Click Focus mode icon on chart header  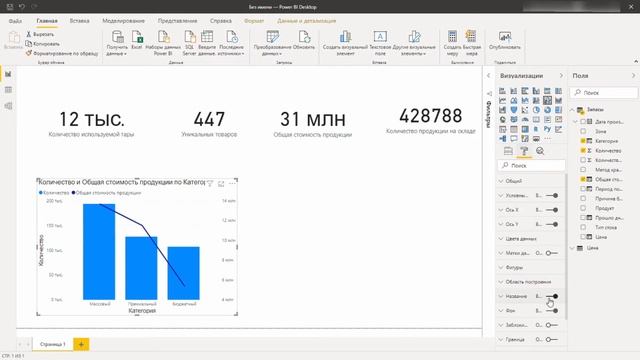click(221, 184)
